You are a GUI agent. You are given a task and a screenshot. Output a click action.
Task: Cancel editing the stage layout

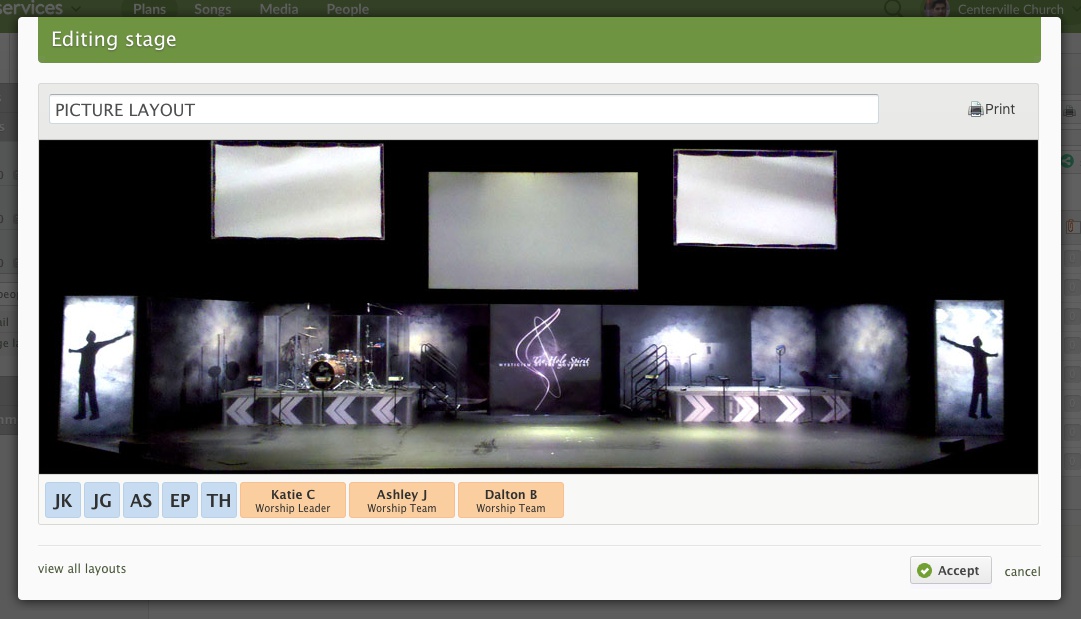pos(1022,571)
